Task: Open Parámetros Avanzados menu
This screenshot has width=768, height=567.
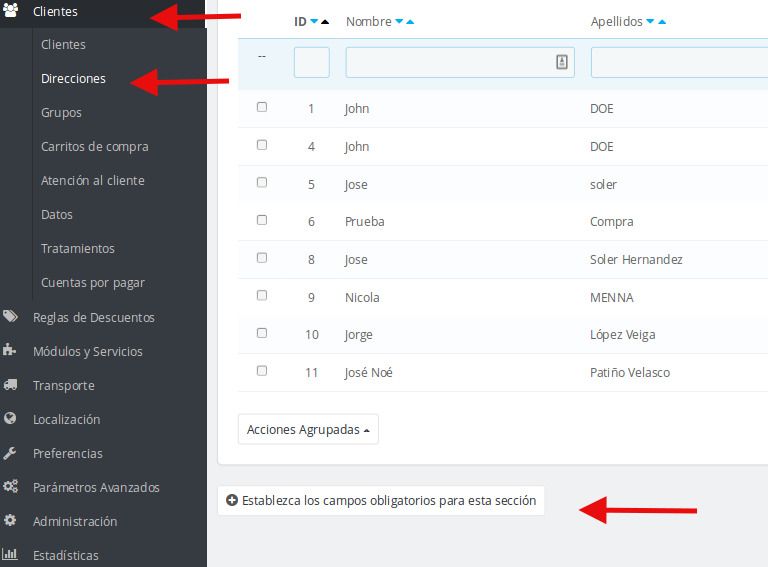Action: (x=96, y=487)
